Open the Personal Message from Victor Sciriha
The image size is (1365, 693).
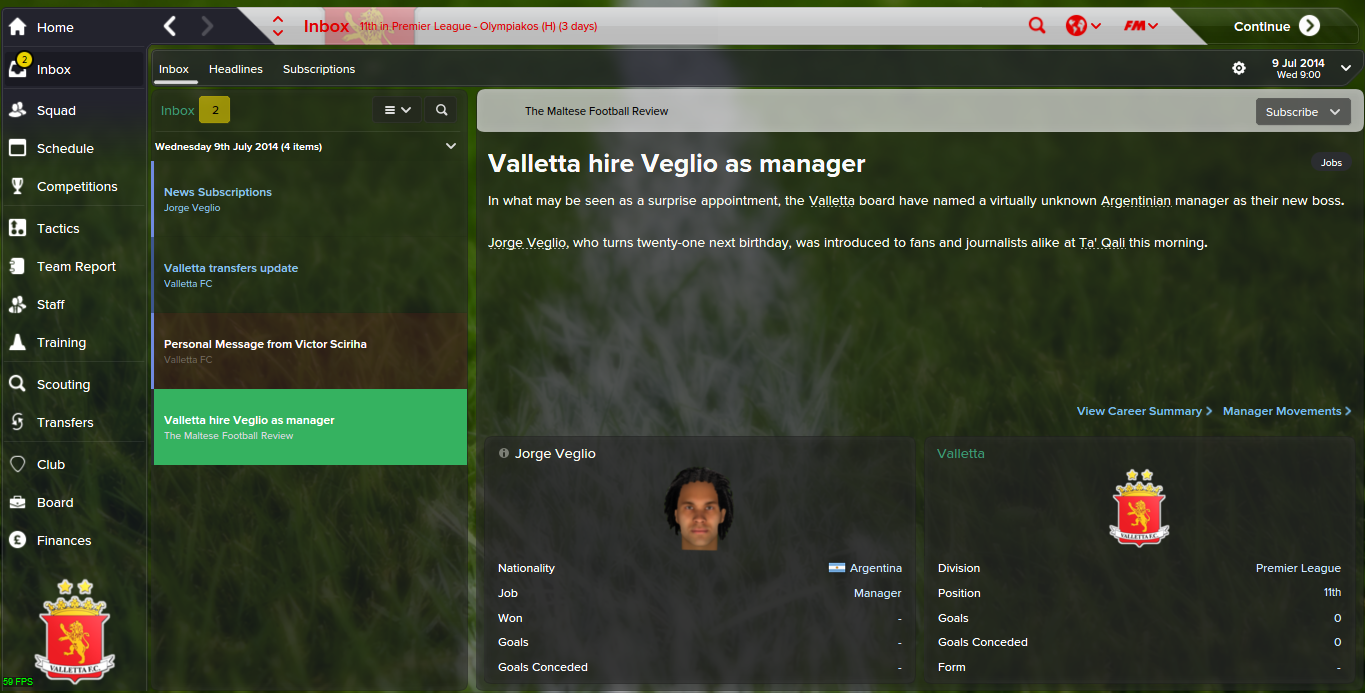click(310, 351)
